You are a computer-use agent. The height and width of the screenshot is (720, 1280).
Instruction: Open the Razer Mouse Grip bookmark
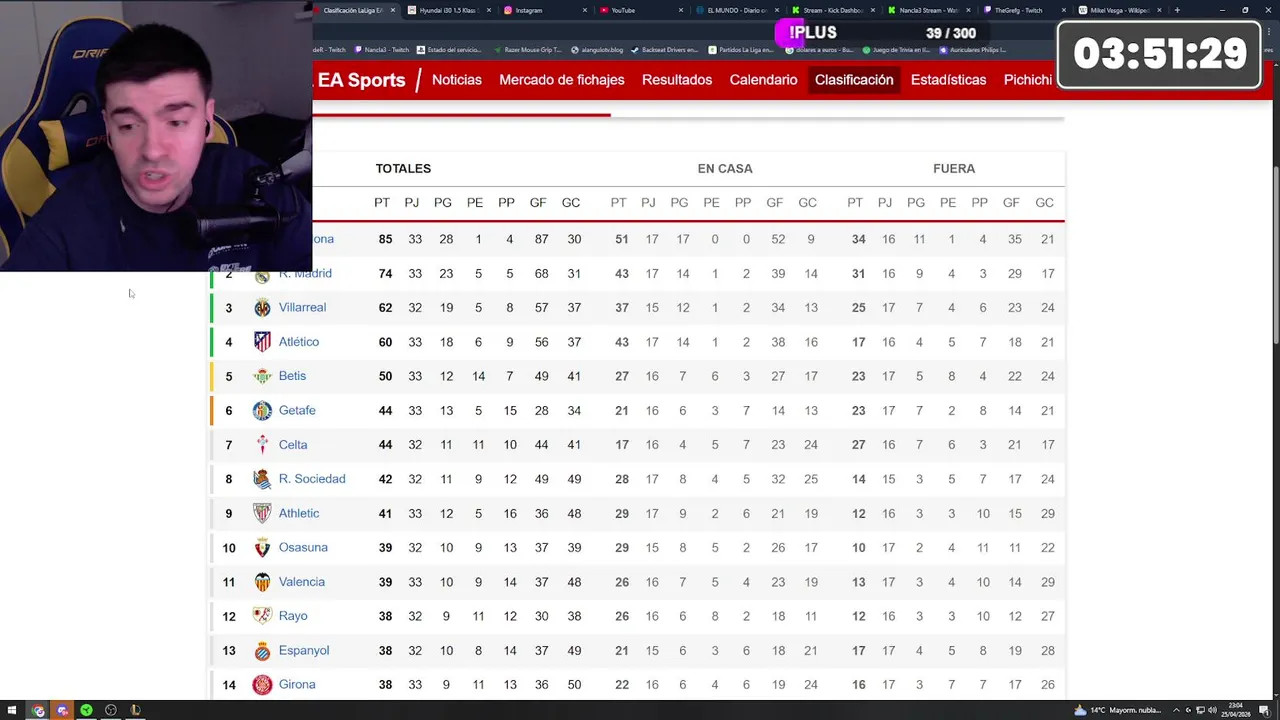[528, 49]
